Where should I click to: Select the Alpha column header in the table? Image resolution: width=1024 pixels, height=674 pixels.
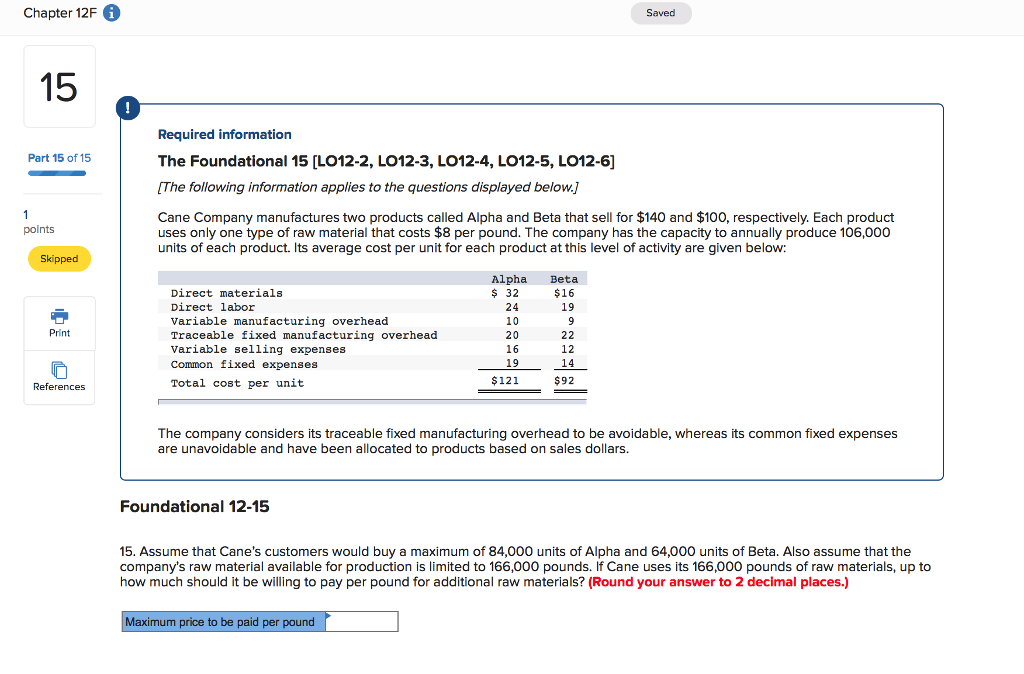tap(509, 278)
